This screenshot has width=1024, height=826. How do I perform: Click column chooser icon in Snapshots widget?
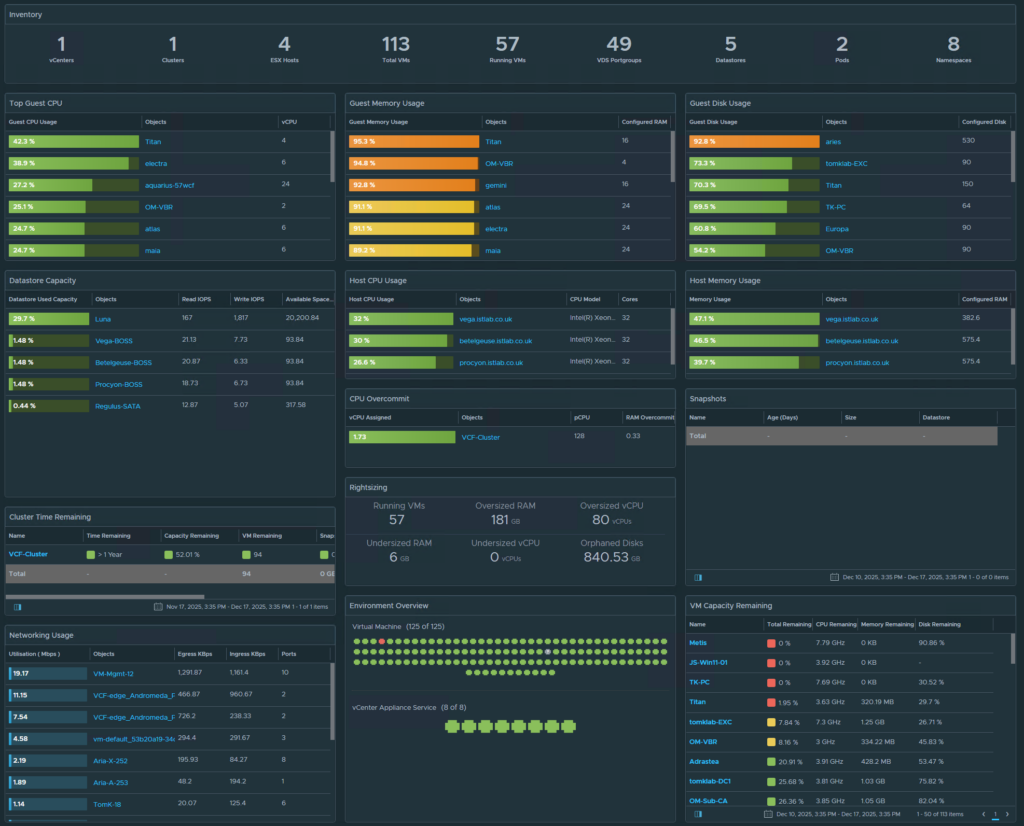click(698, 577)
